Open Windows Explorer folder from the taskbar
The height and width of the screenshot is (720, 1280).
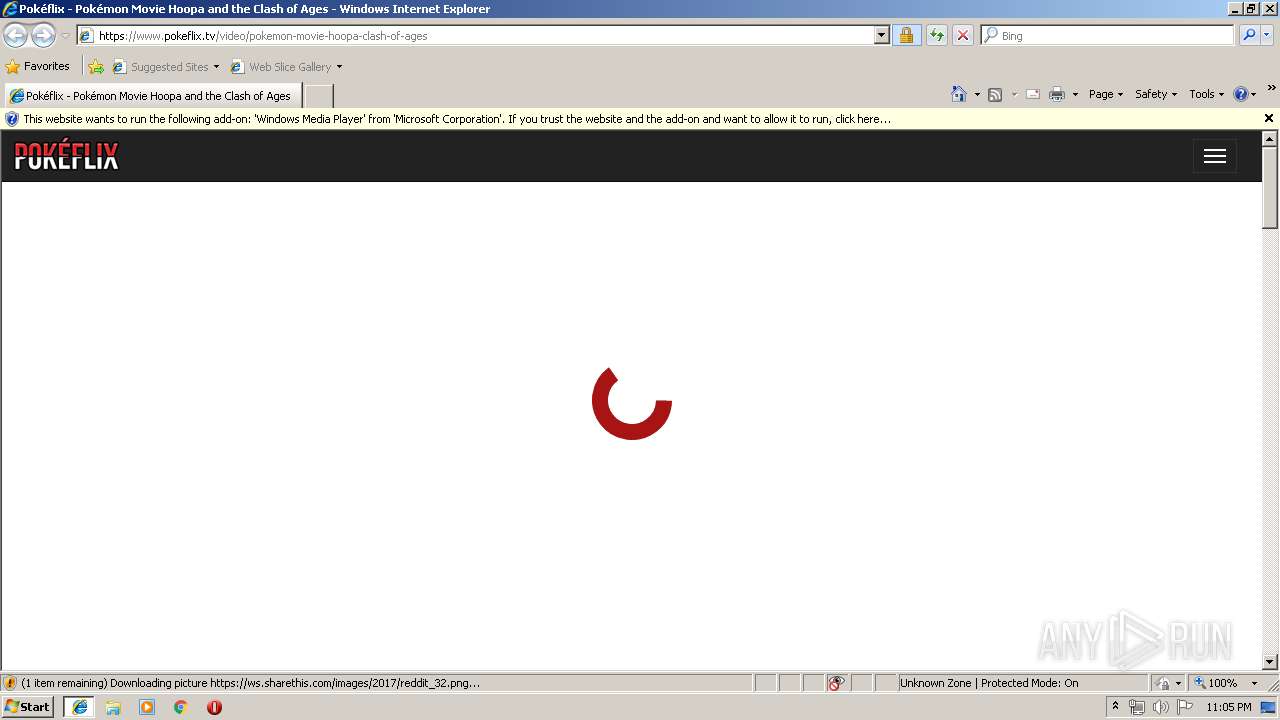point(113,707)
